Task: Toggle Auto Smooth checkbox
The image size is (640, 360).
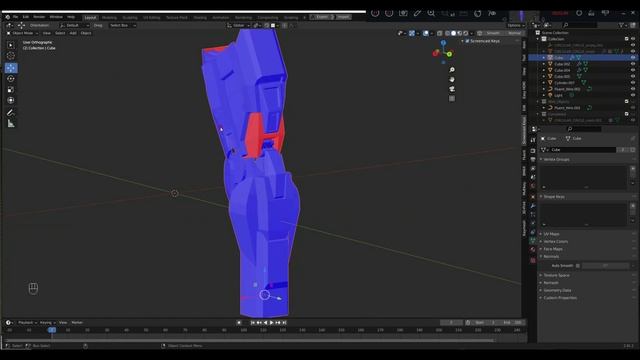Action: (x=578, y=266)
